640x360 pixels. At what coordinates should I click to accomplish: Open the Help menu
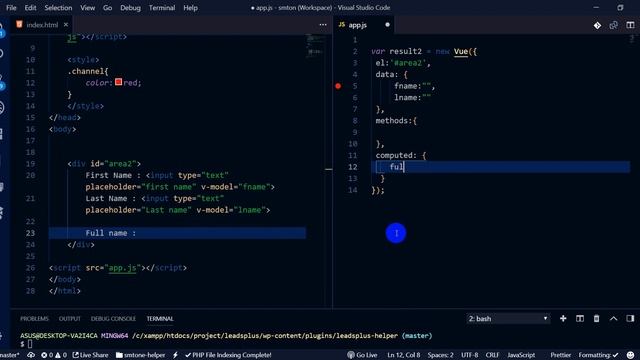(190, 8)
